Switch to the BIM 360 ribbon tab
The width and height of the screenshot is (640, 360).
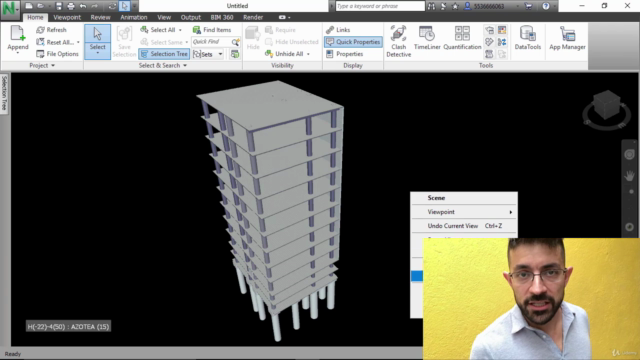point(222,17)
